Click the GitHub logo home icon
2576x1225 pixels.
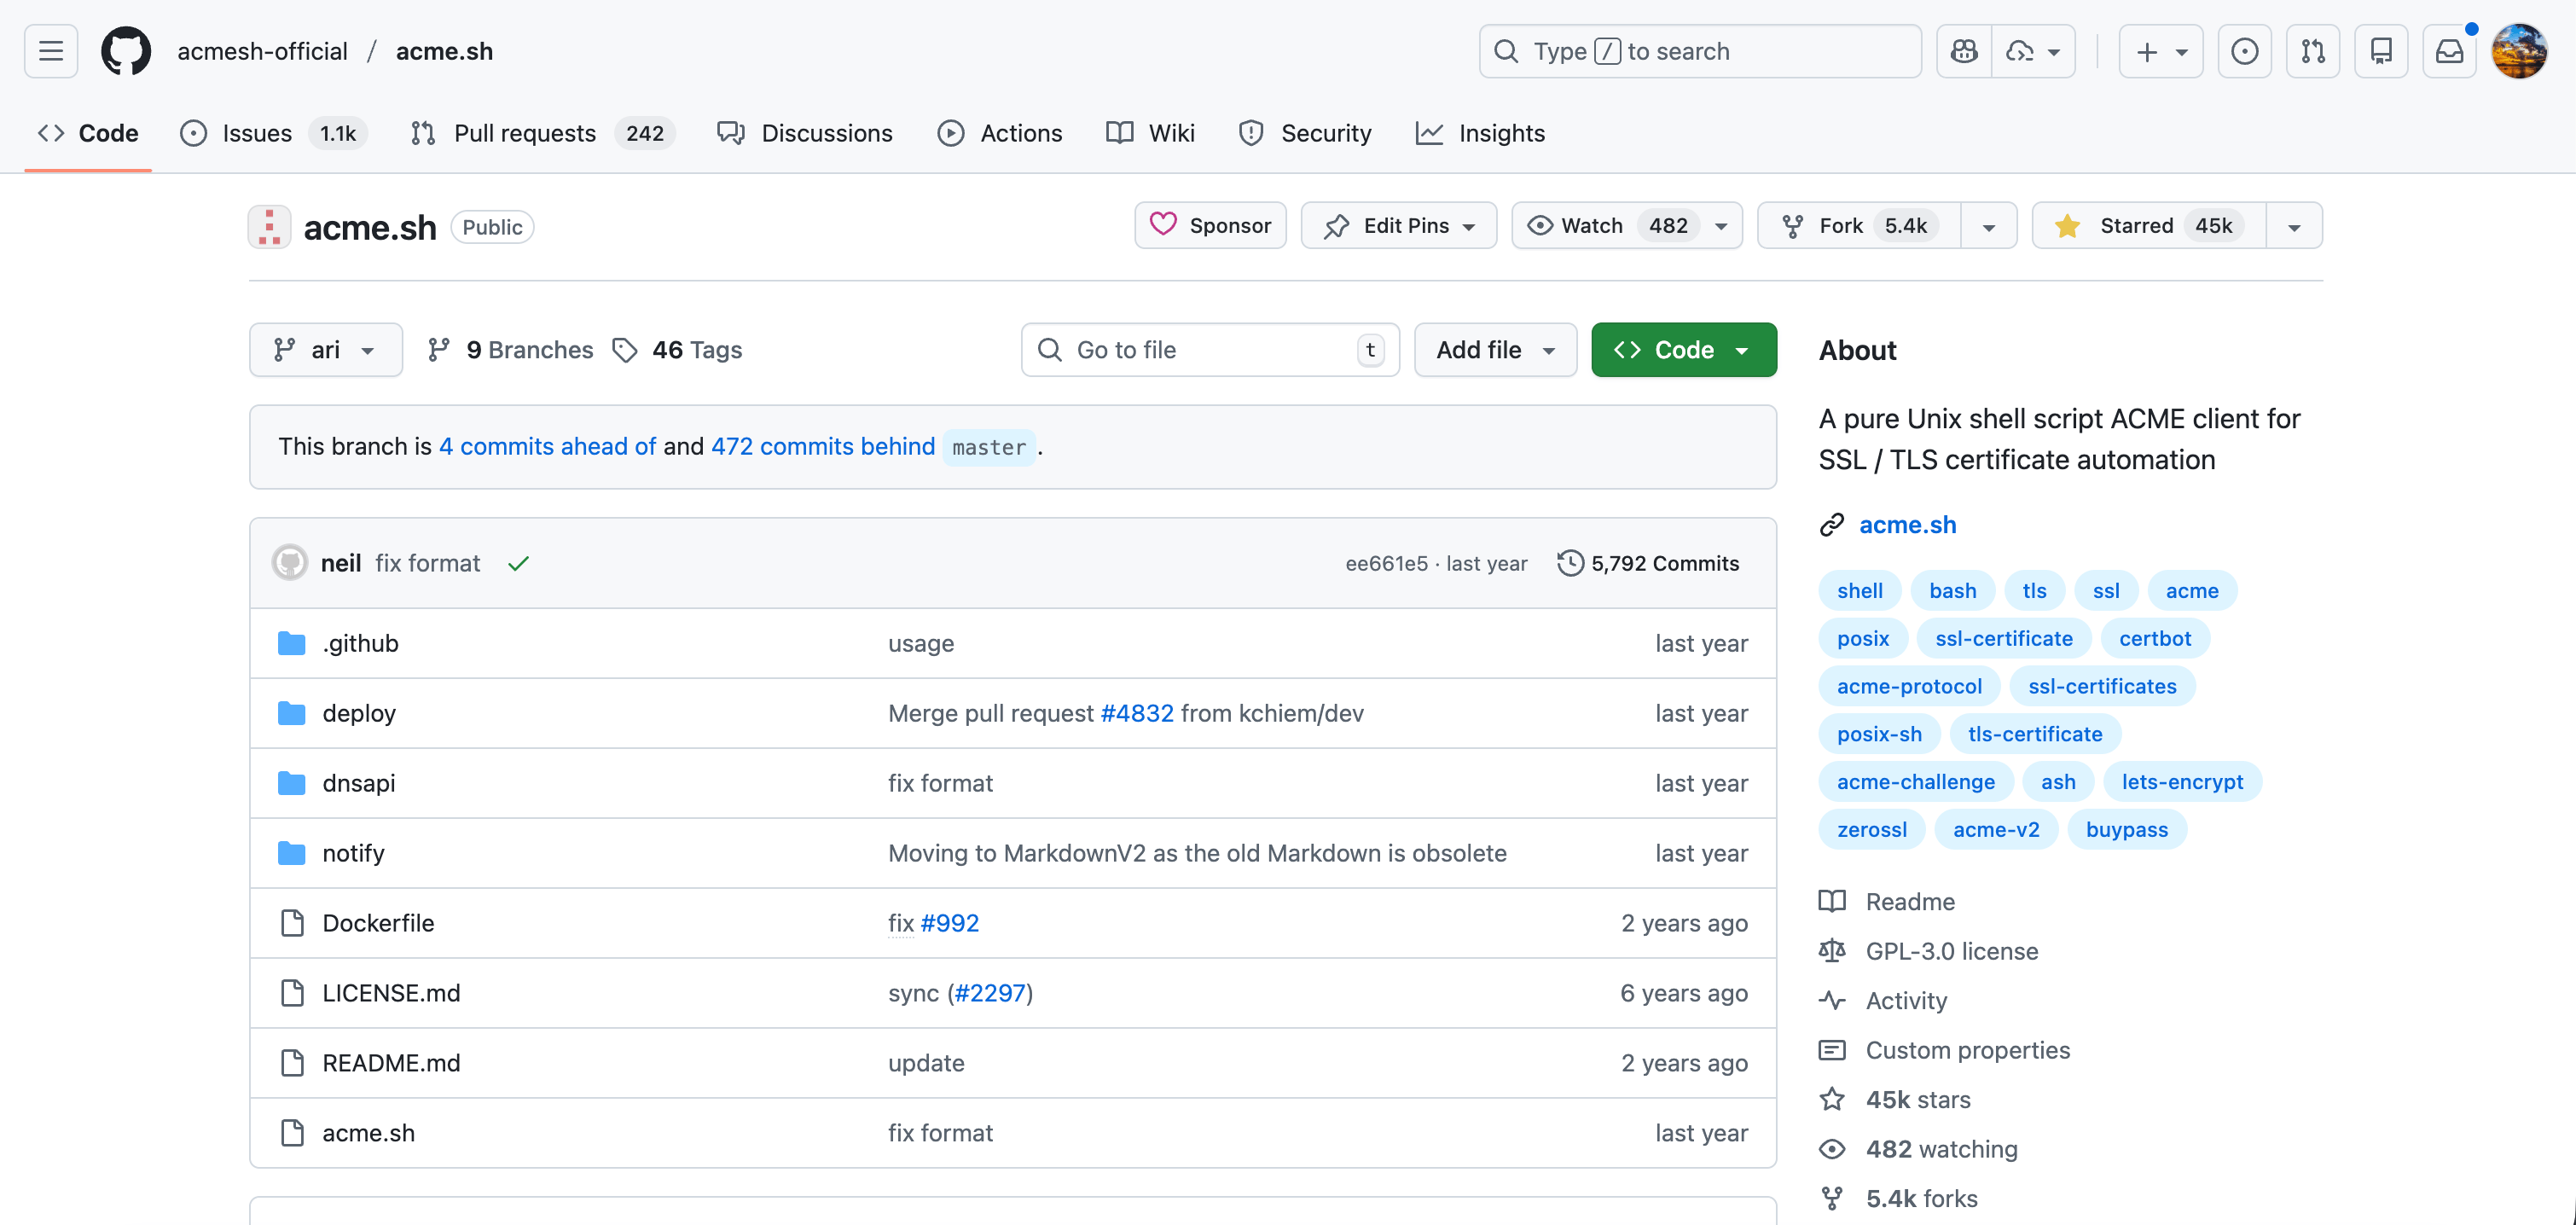coord(126,51)
